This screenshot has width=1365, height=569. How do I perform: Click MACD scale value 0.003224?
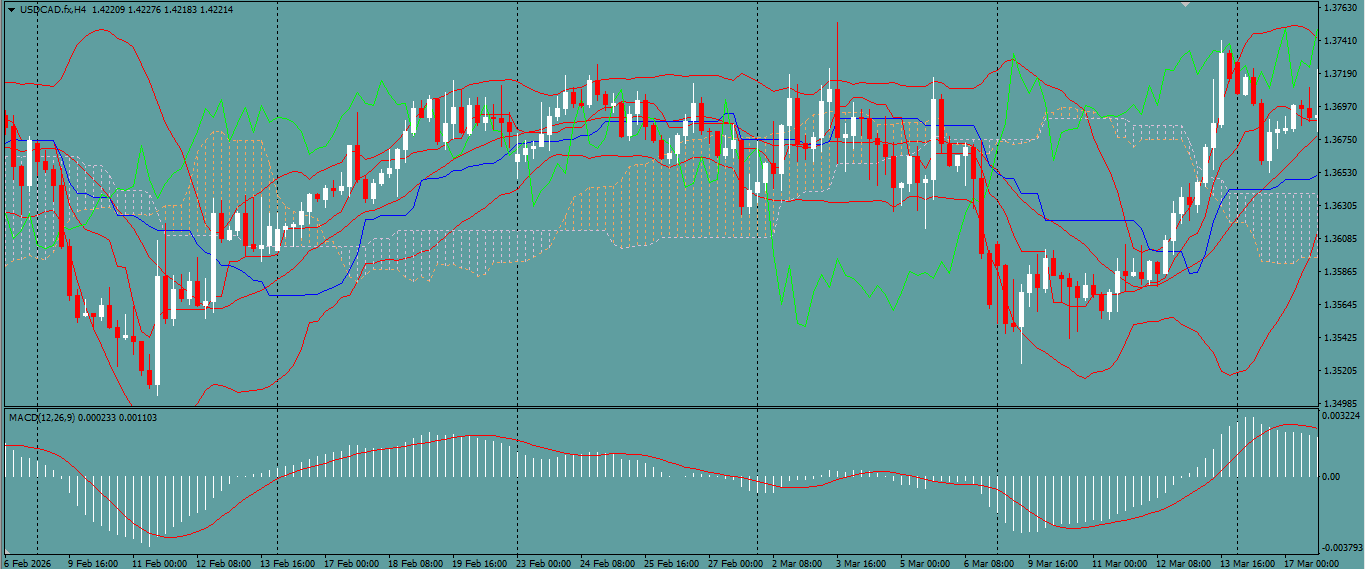tap(1341, 414)
